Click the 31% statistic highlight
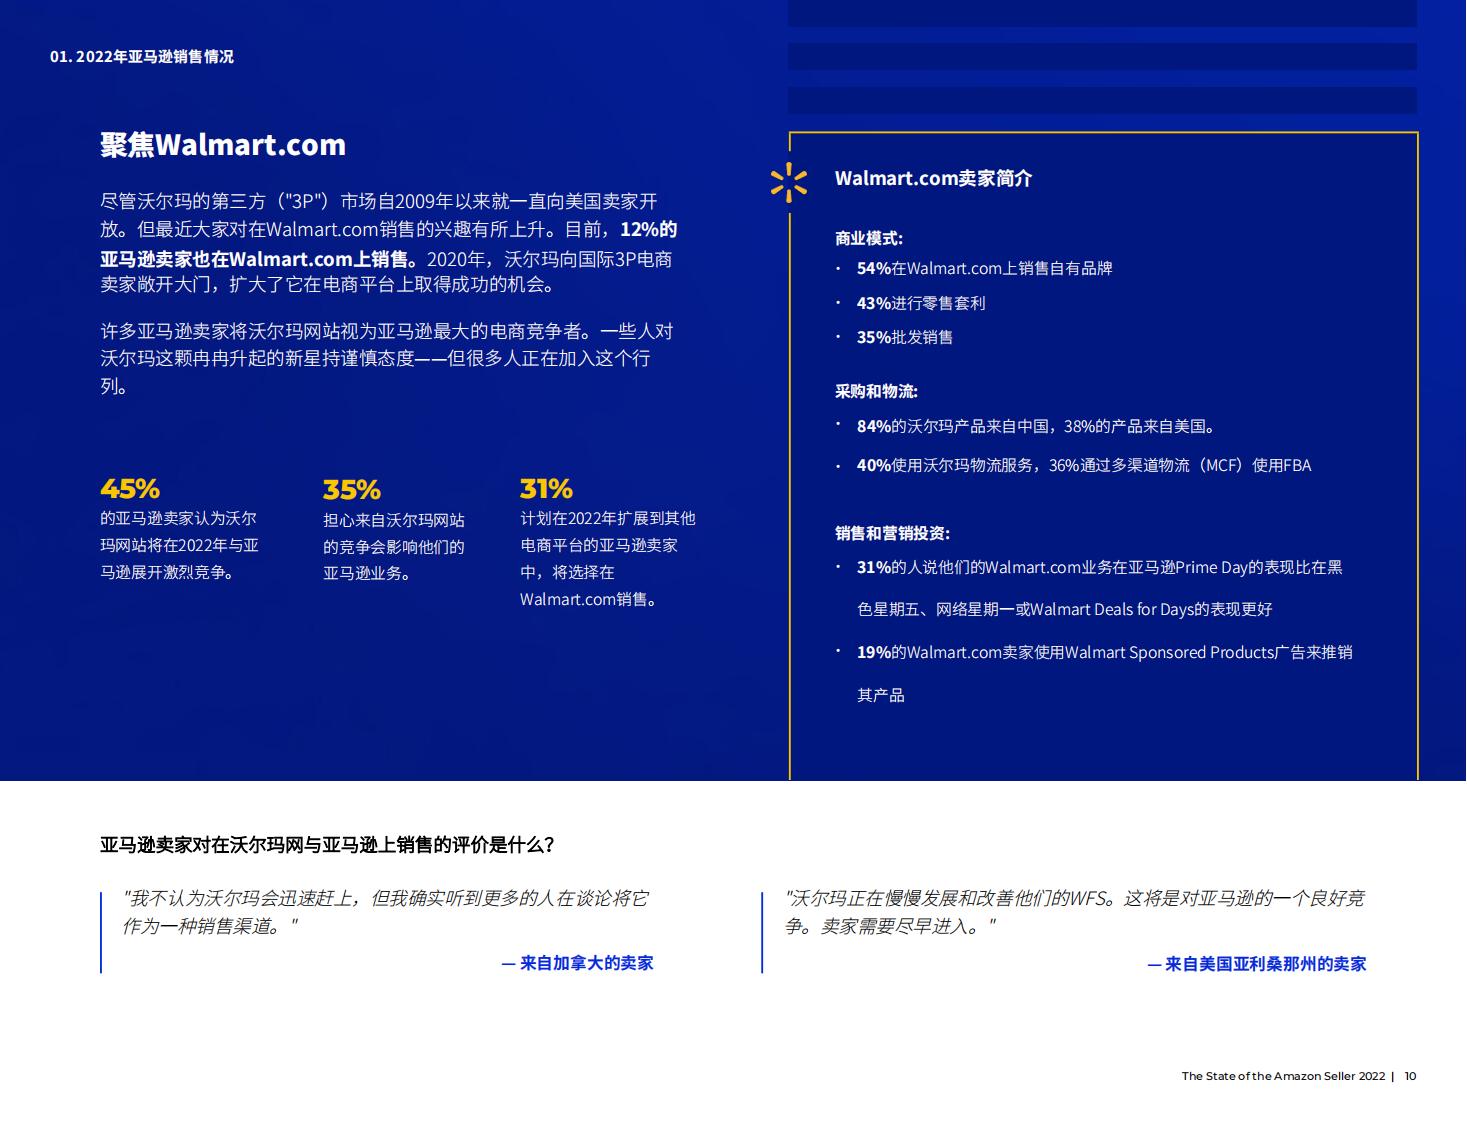 pyautogui.click(x=546, y=489)
